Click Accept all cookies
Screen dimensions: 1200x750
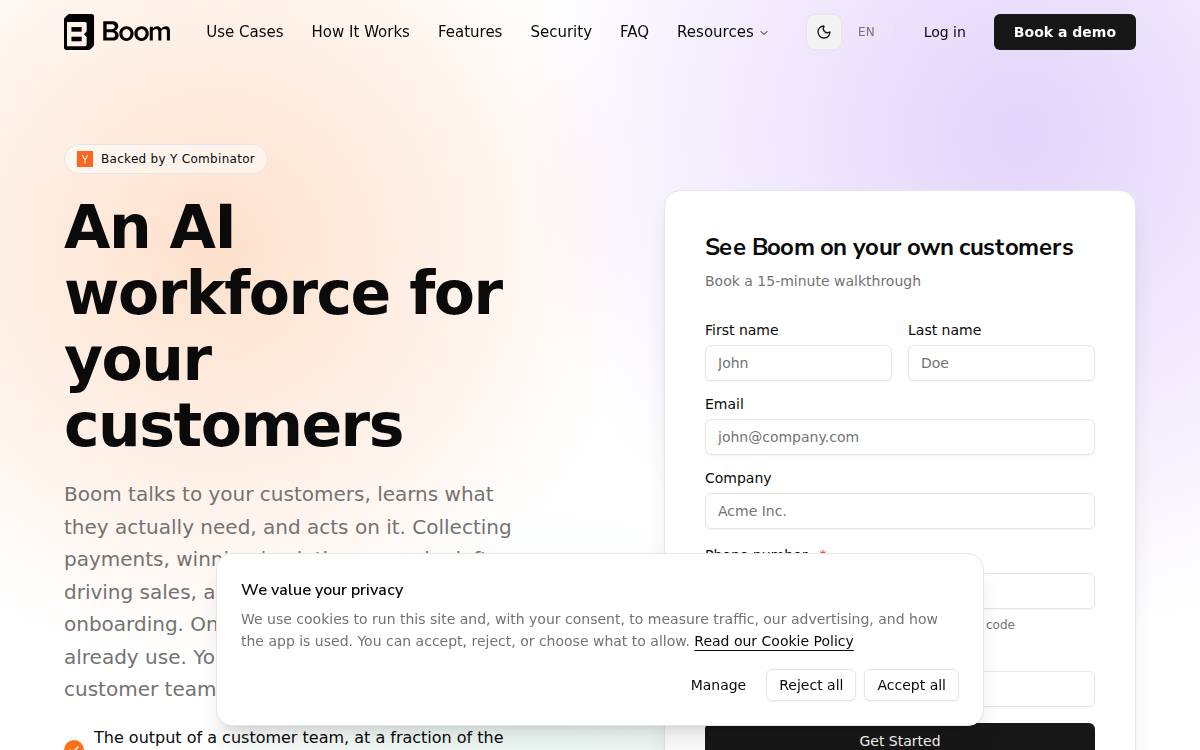click(911, 685)
